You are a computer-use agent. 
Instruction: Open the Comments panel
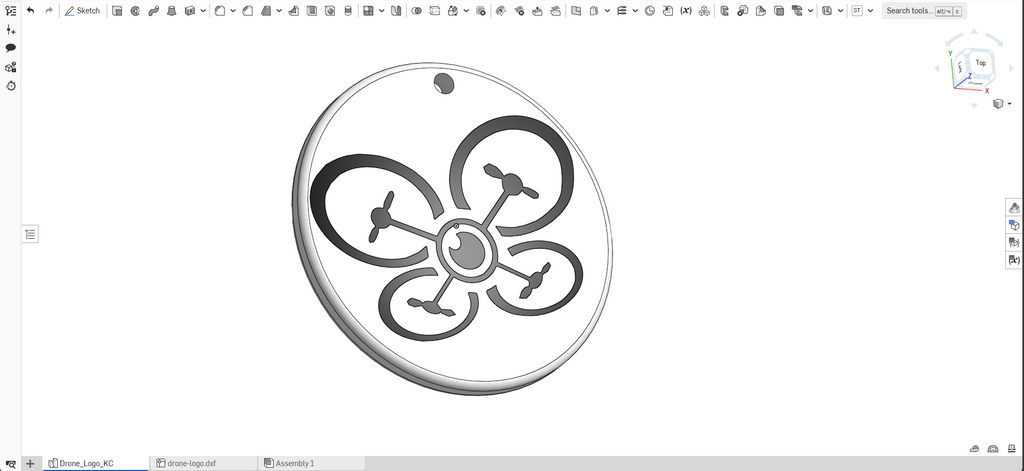(x=10, y=48)
